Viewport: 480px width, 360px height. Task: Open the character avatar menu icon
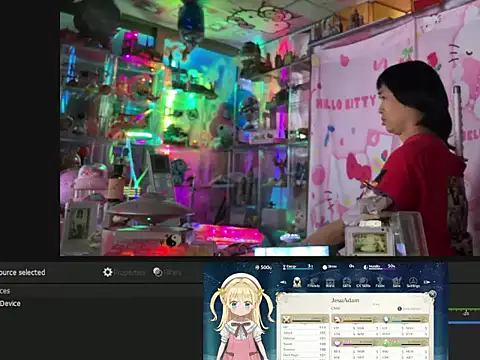point(297,282)
